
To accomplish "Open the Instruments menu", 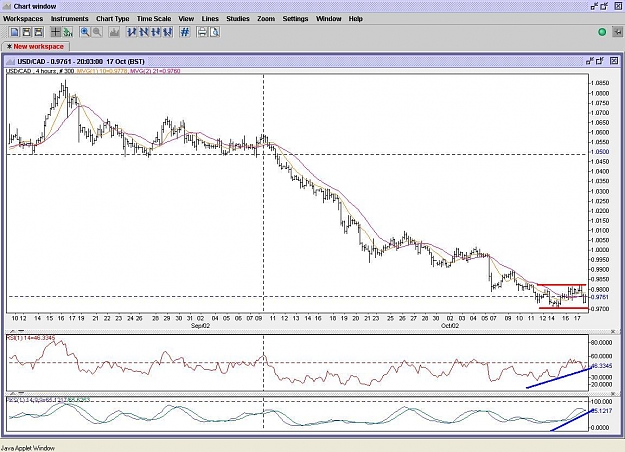I will (69, 19).
